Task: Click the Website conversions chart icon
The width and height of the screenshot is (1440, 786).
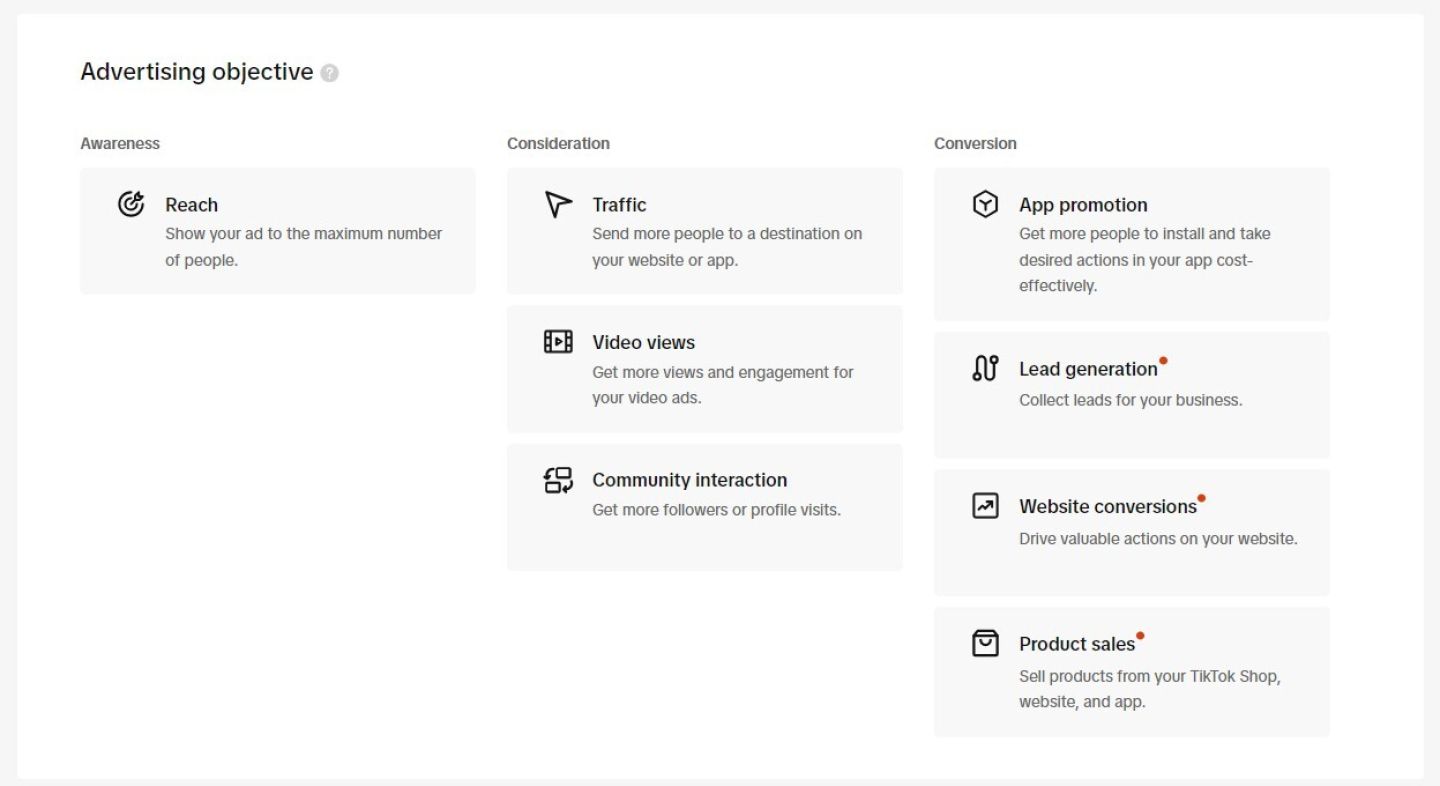Action: coord(985,506)
